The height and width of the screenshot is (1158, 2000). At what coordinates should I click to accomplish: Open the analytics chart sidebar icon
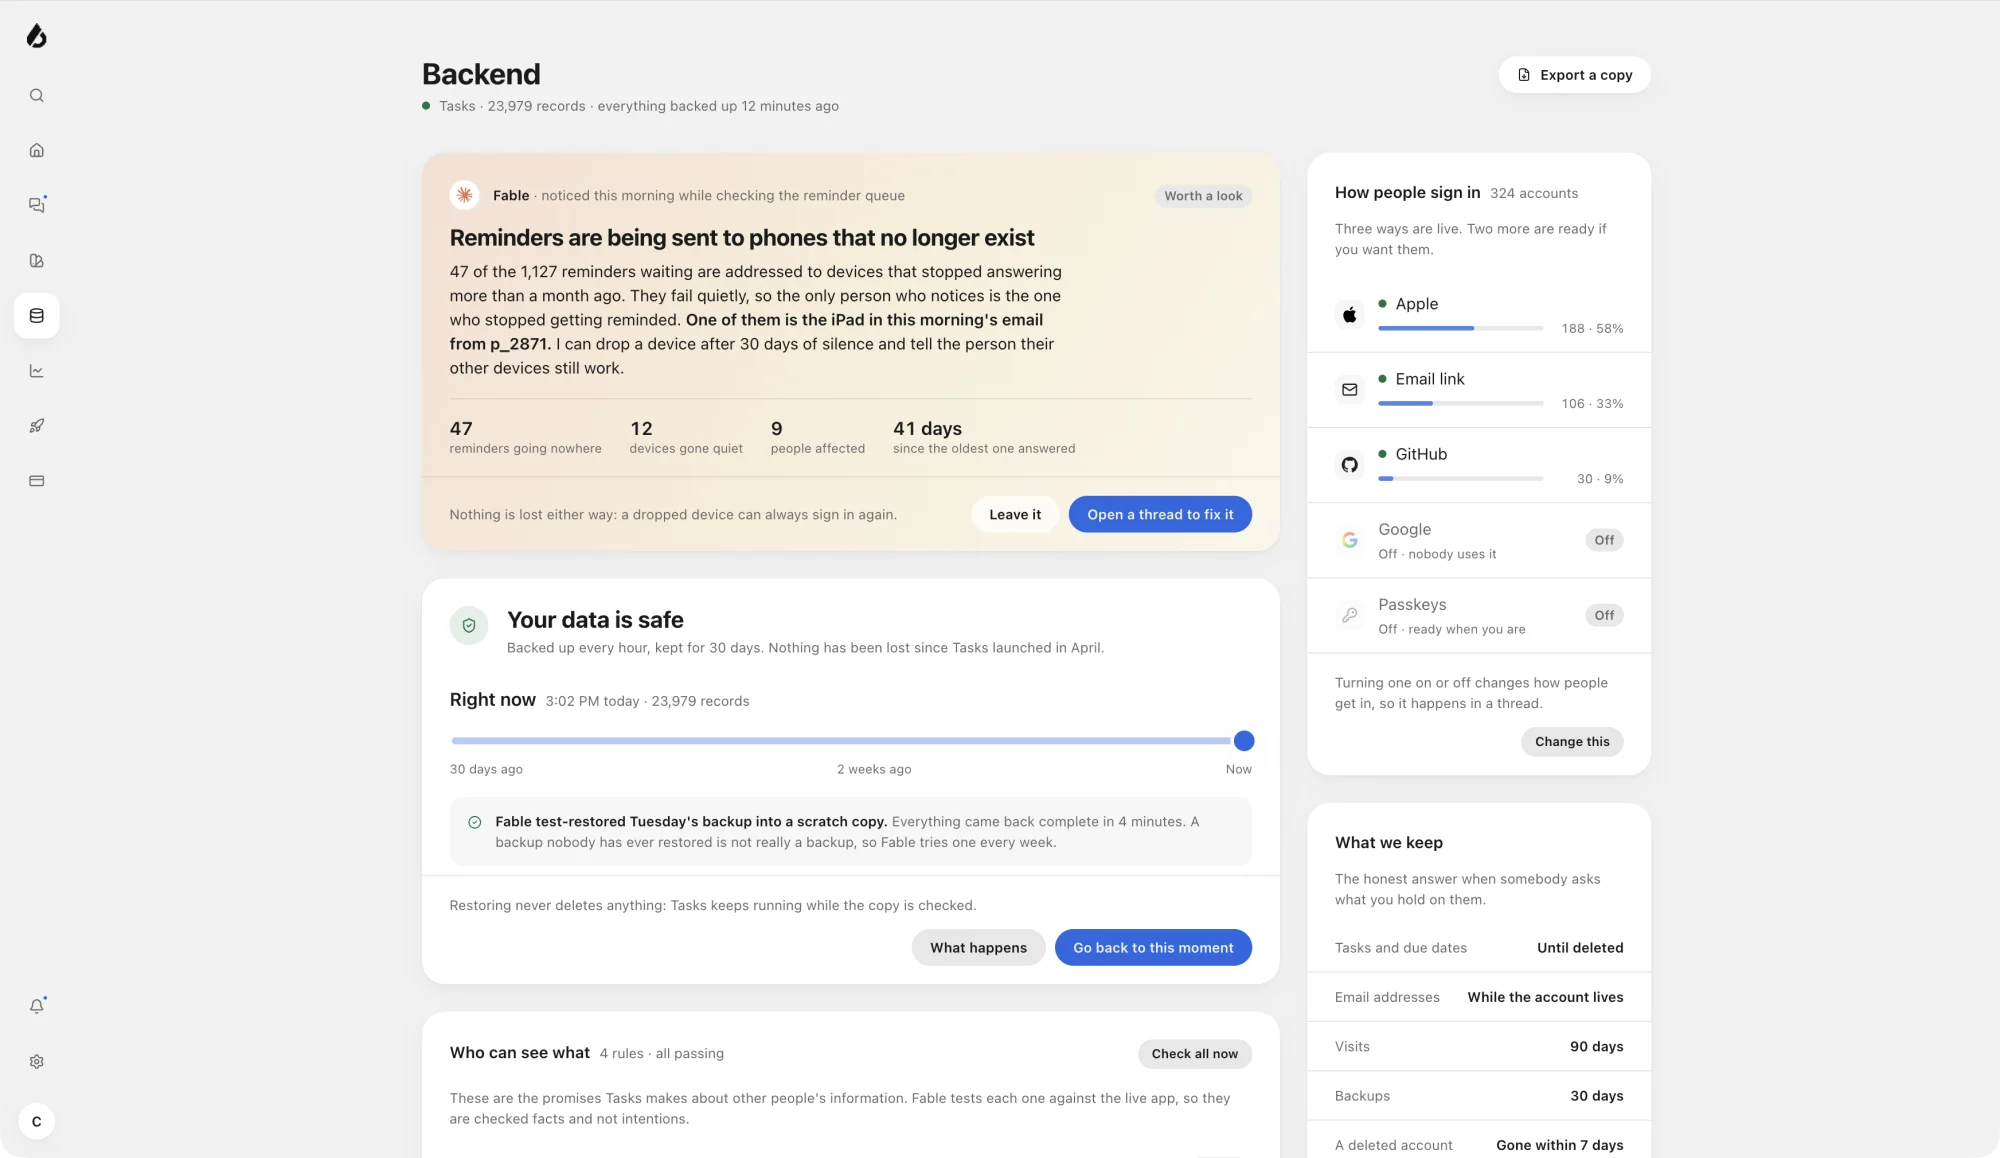[x=37, y=371]
